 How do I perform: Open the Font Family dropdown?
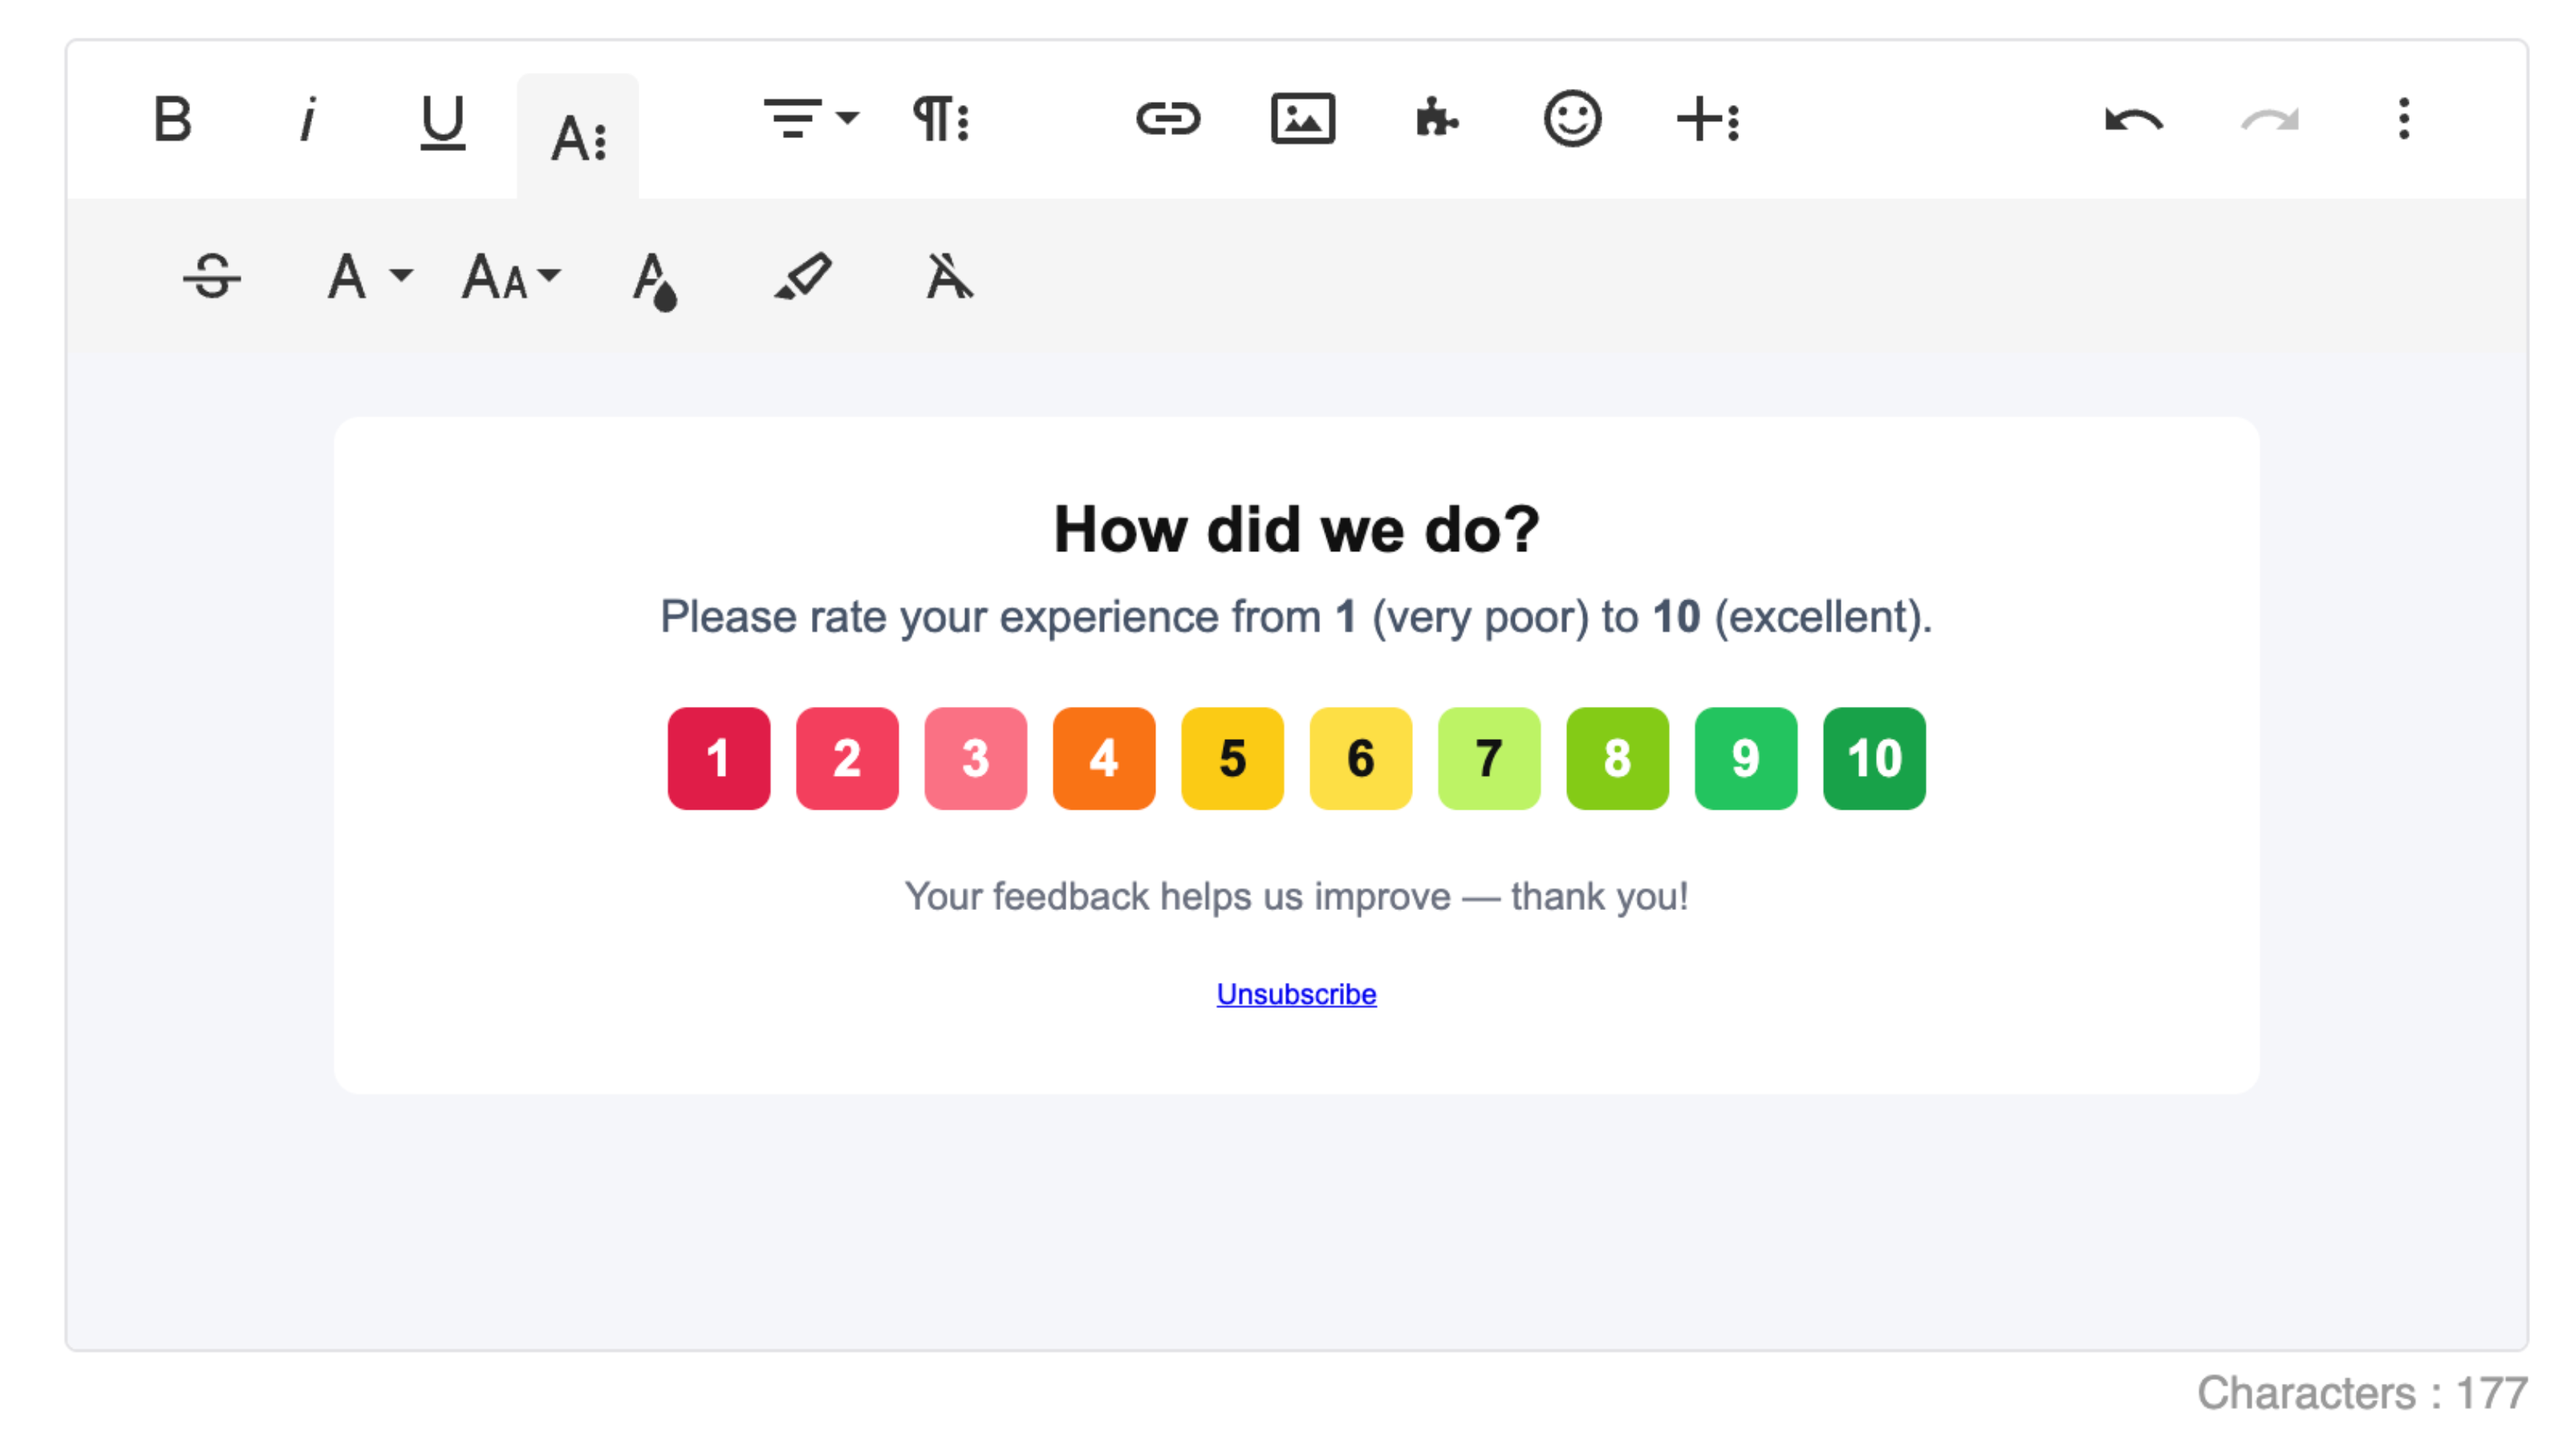369,276
